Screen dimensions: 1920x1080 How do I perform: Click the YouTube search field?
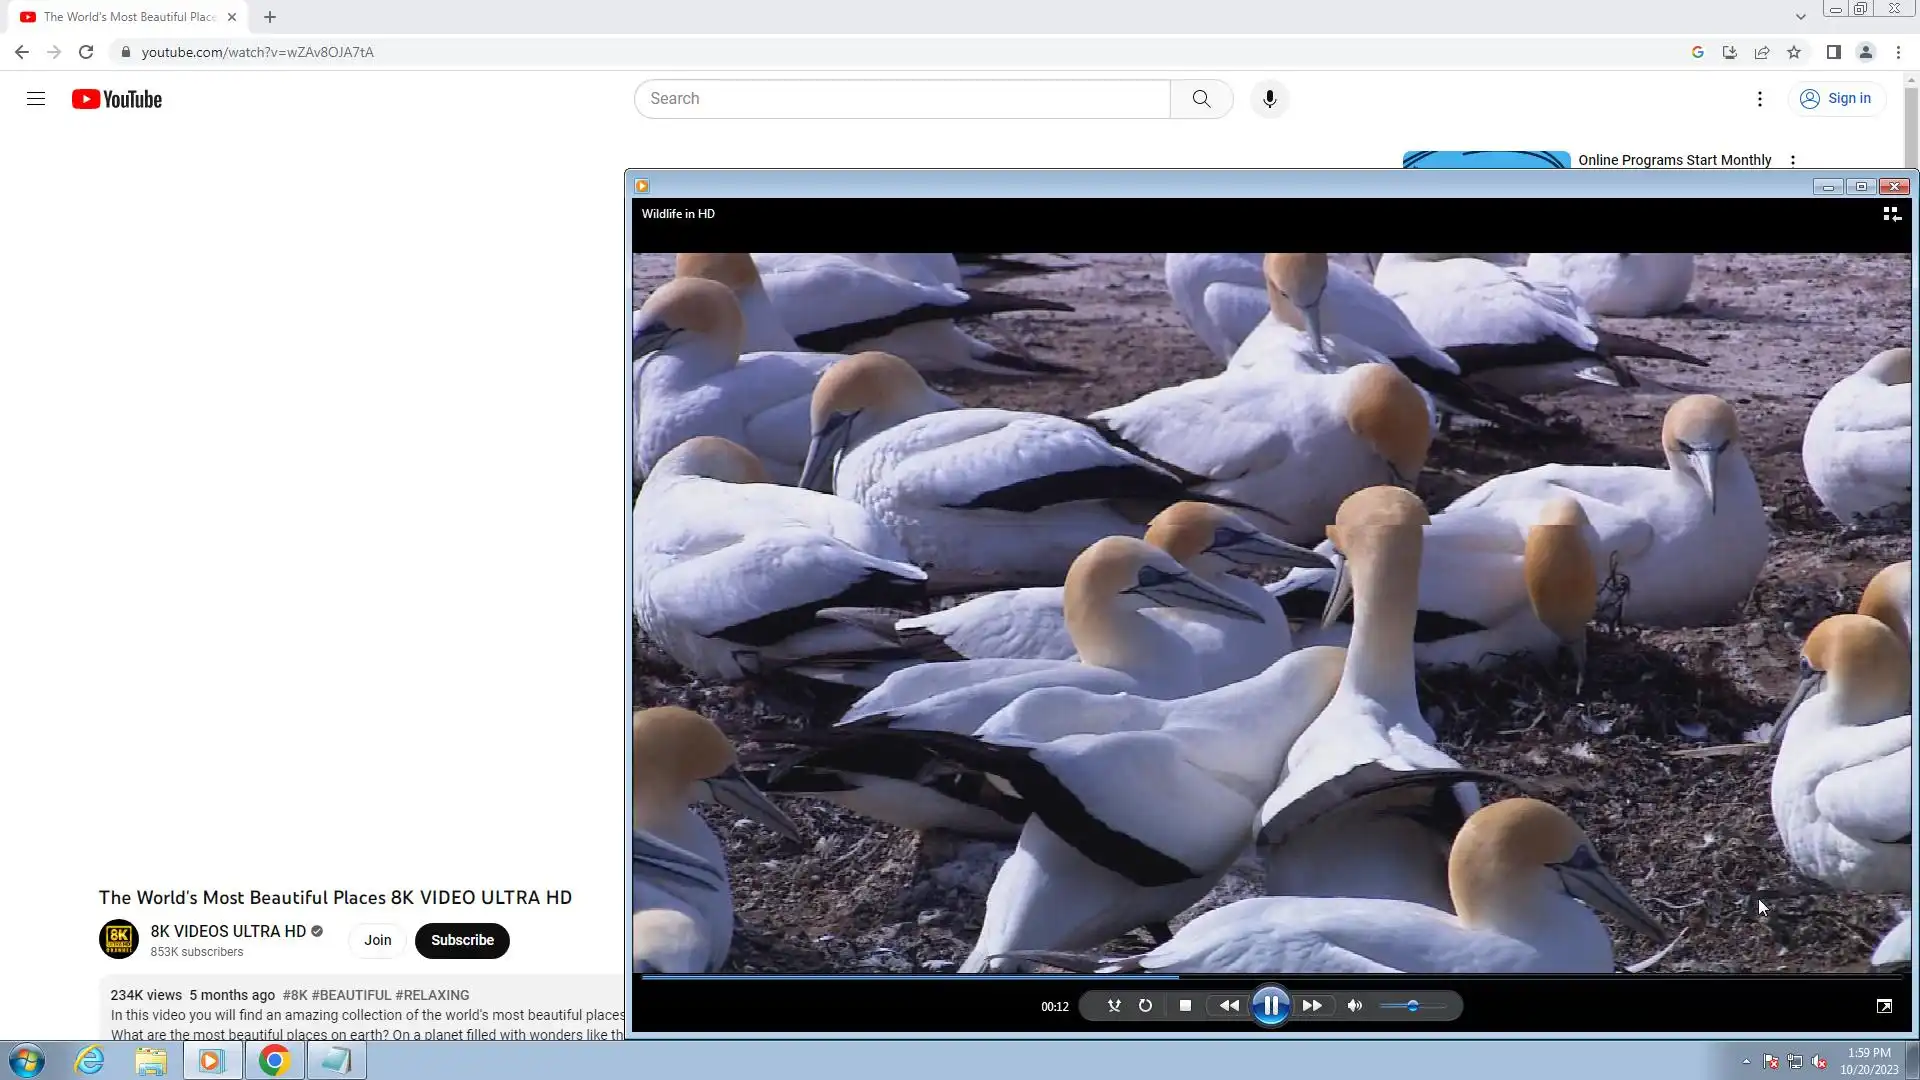coord(900,99)
